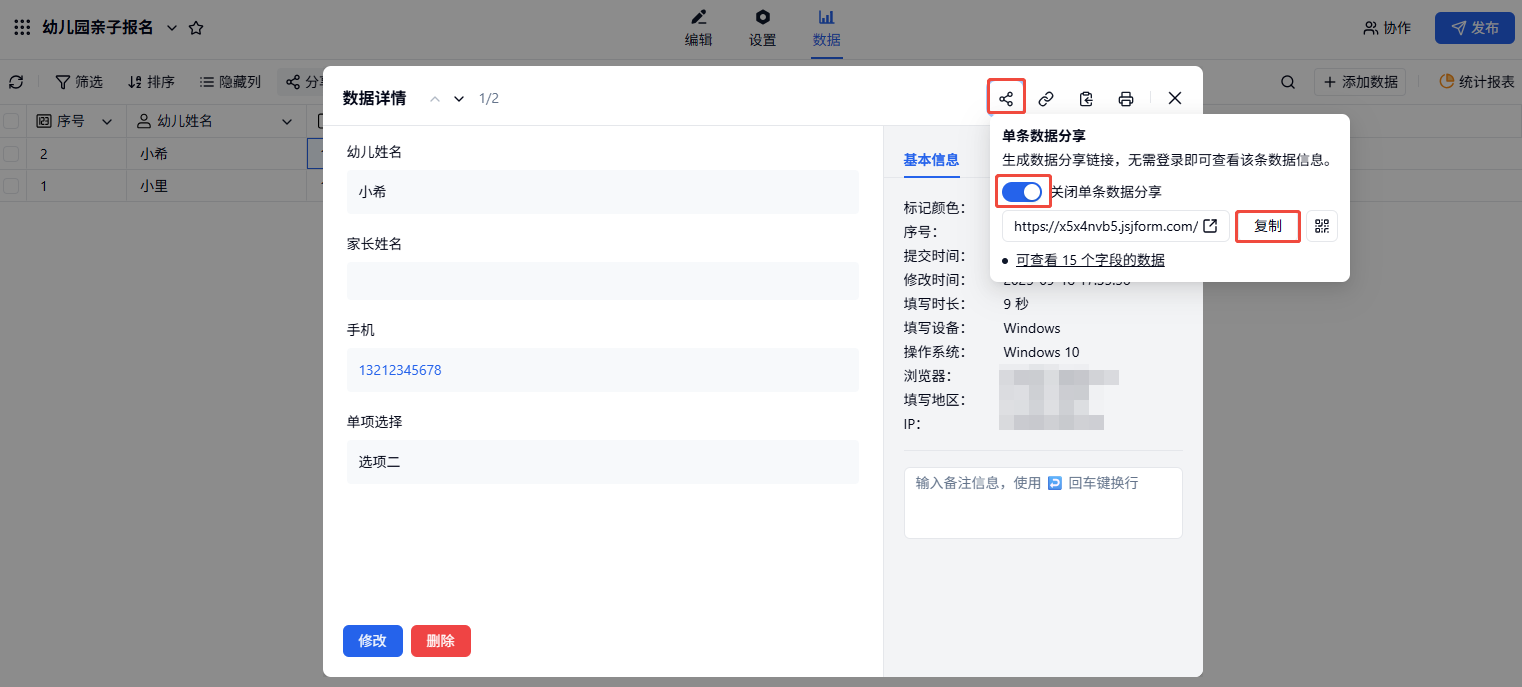Open the 序号 column dropdown menu
Image resolution: width=1522 pixels, height=687 pixels.
click(x=107, y=121)
